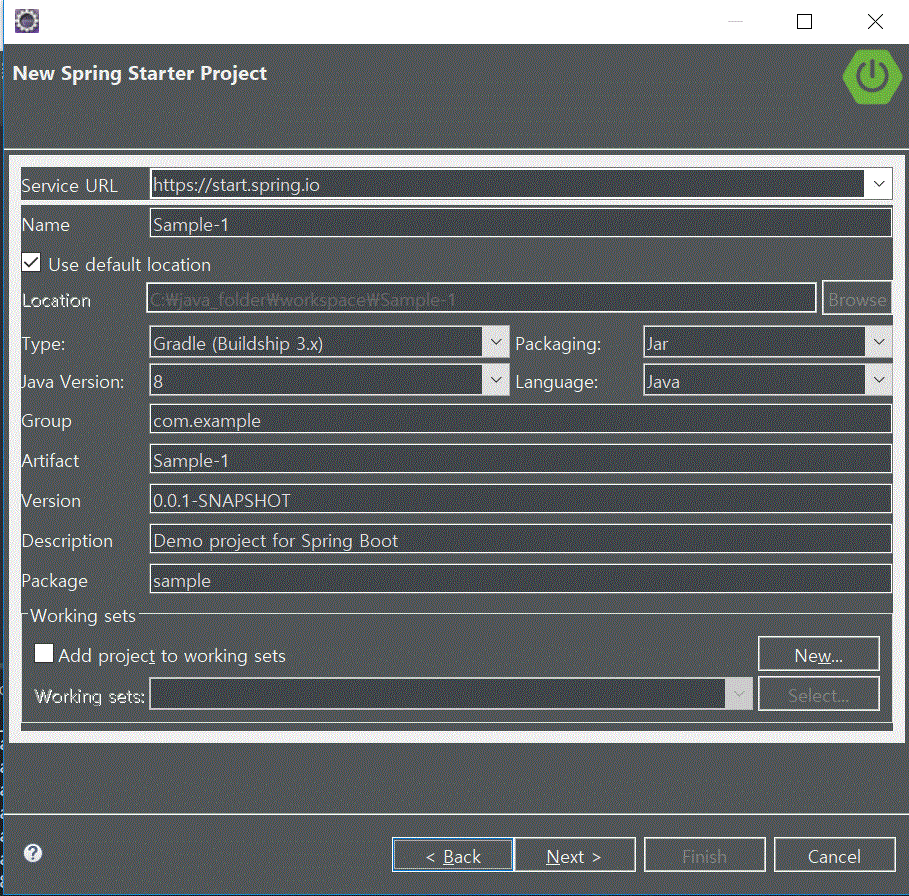Click the Location path field
Viewport: 909px width, 896px height.
pyautogui.click(x=481, y=298)
